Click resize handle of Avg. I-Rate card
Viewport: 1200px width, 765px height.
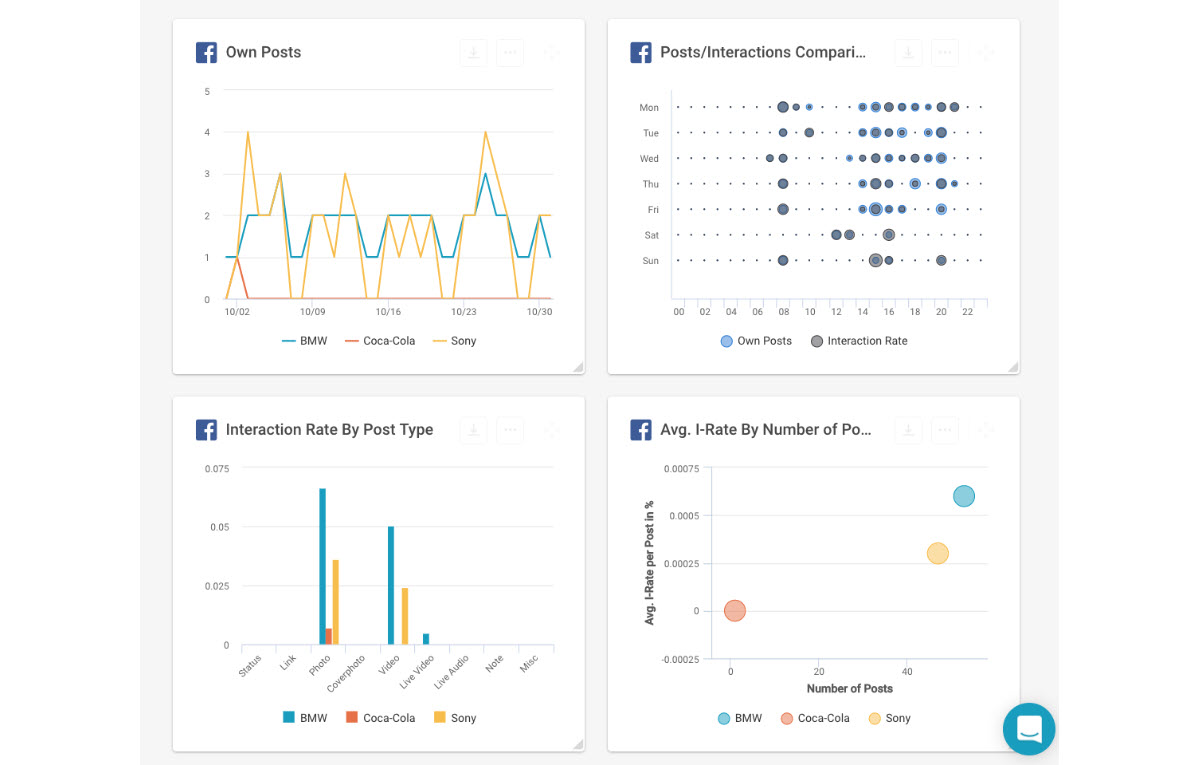[1013, 745]
